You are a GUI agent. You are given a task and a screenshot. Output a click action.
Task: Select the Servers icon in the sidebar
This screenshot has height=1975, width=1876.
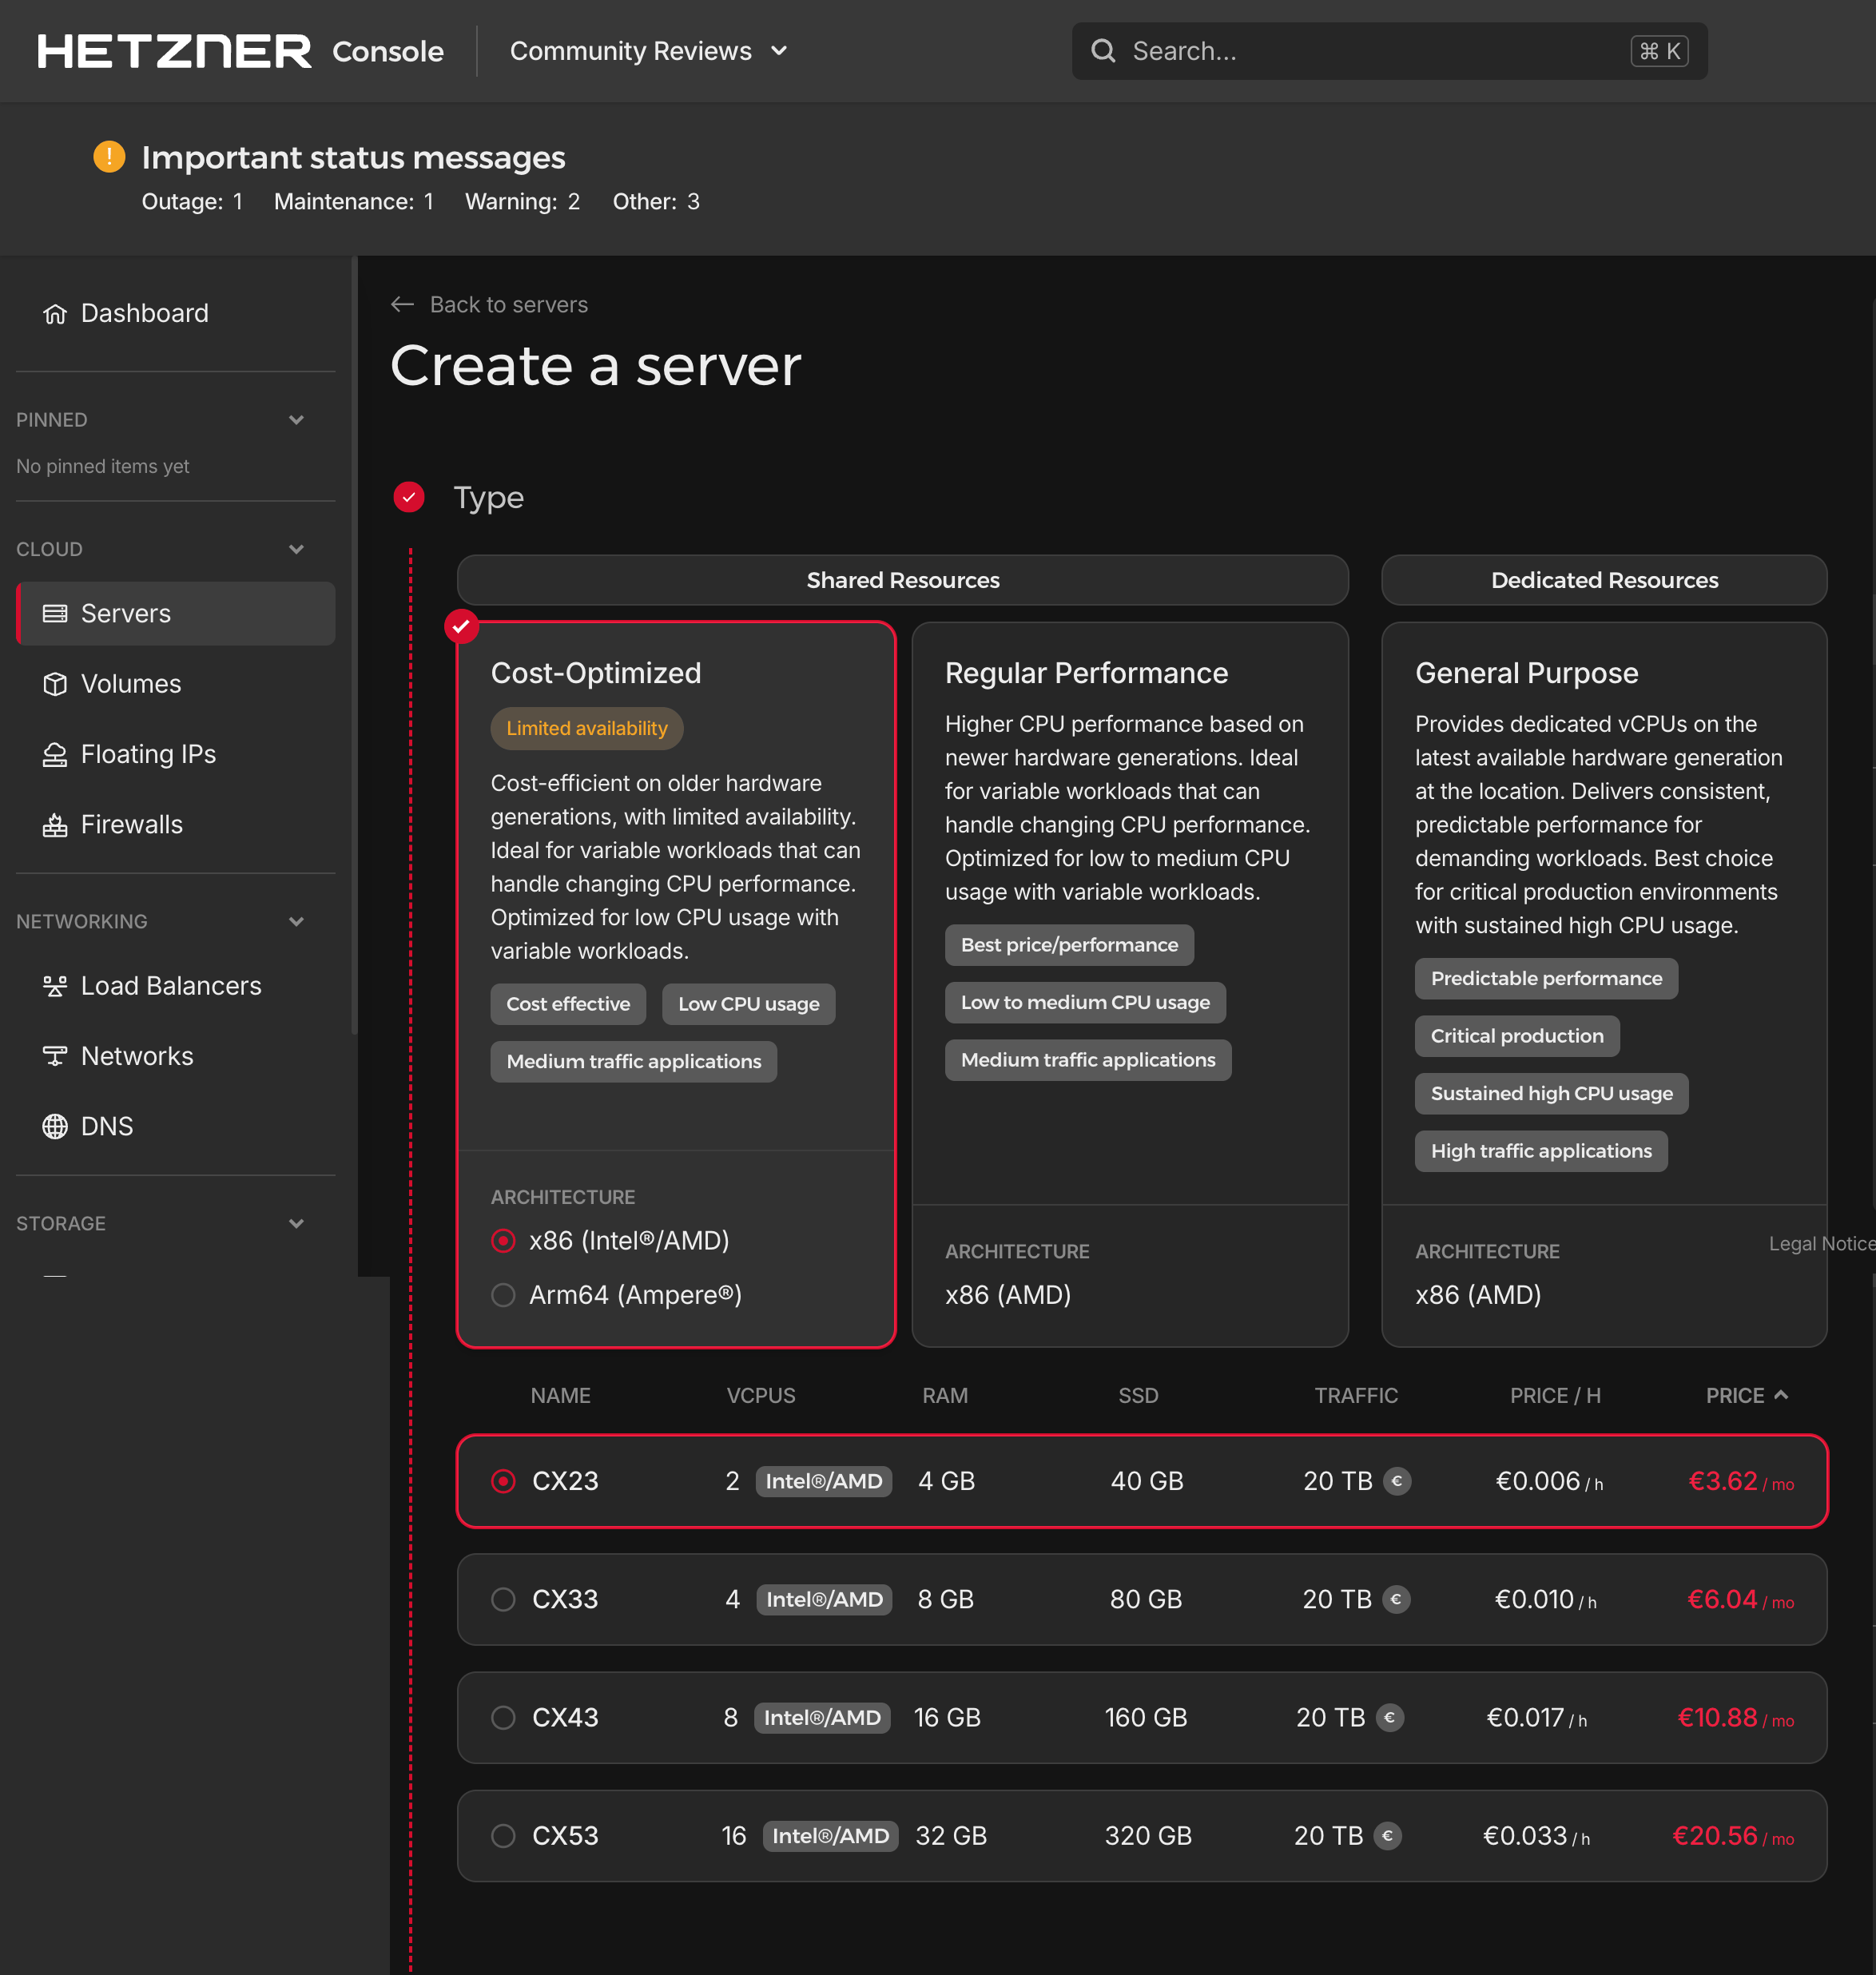pyautogui.click(x=55, y=613)
